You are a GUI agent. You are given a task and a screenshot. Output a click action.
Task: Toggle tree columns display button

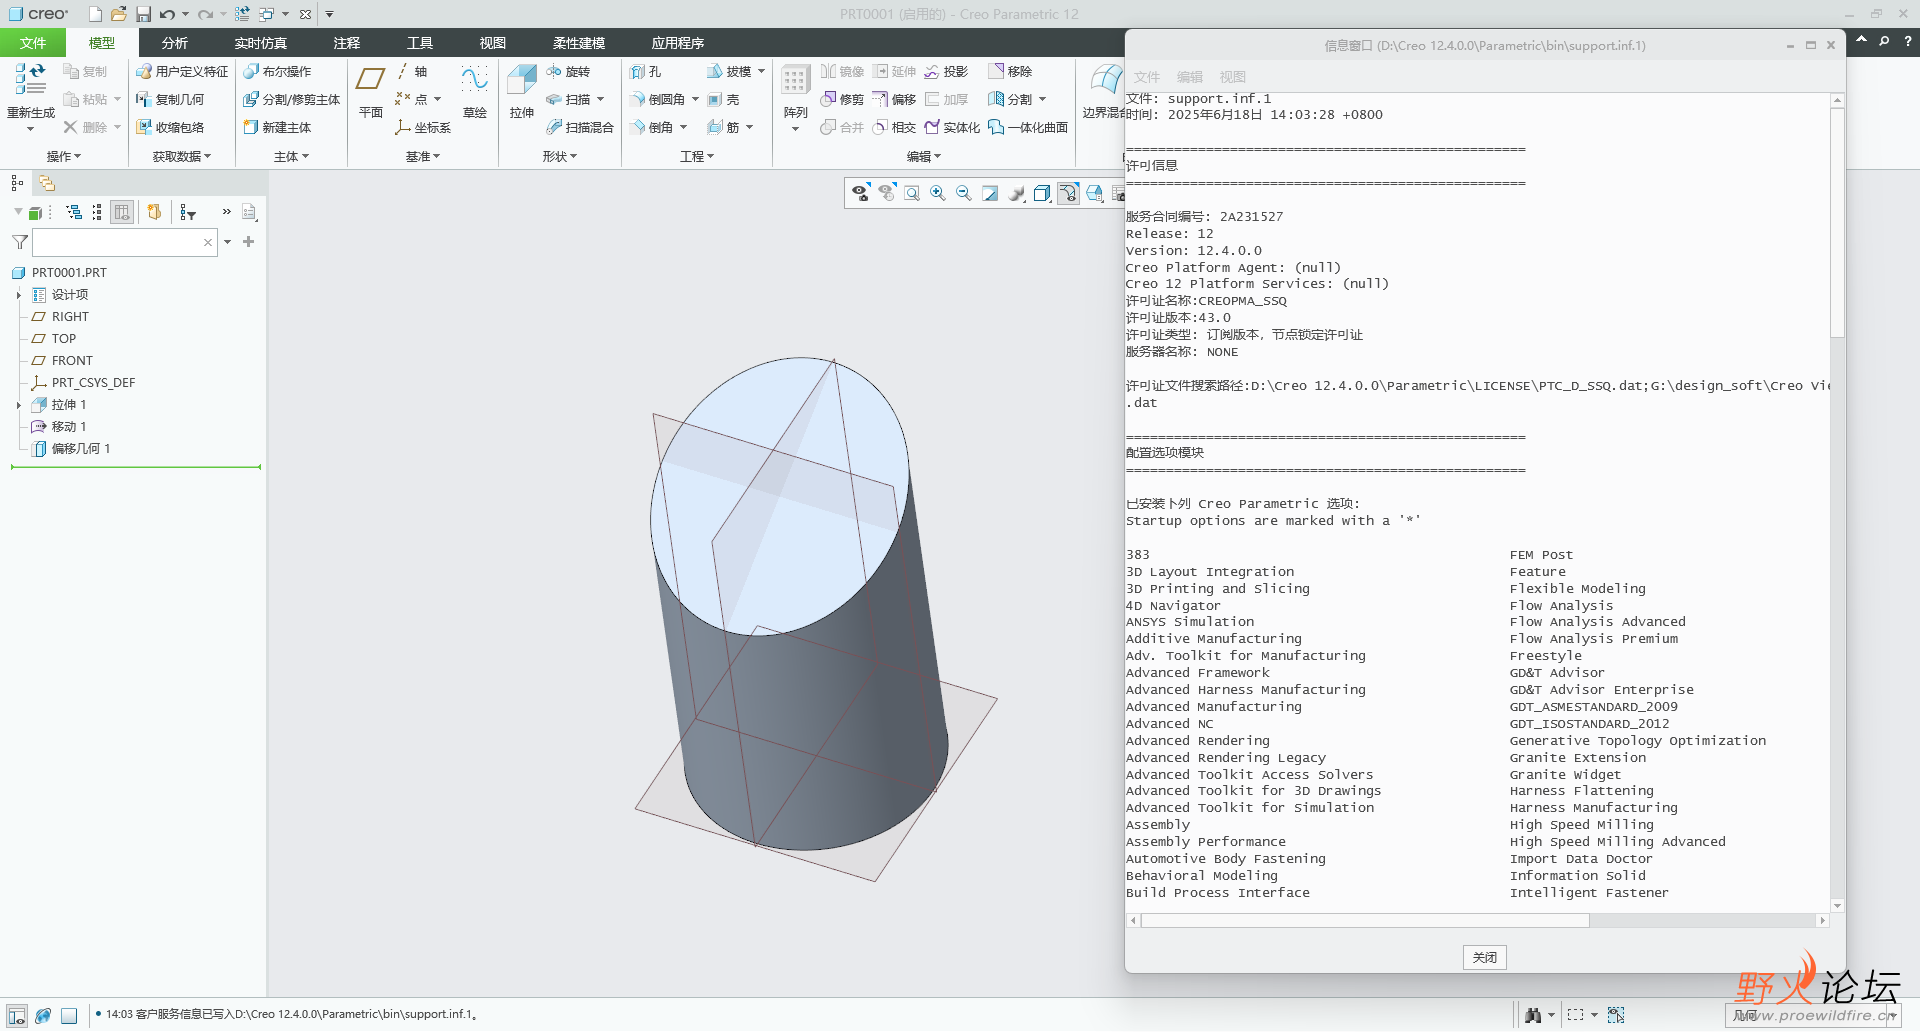click(122, 212)
